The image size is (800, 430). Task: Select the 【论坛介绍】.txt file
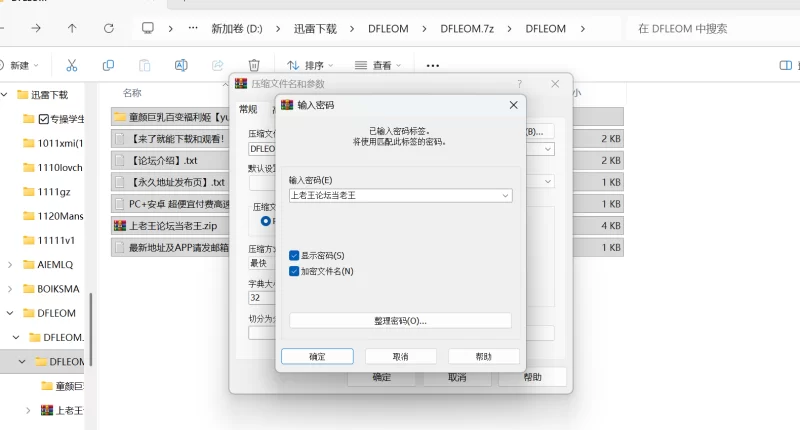[170, 160]
